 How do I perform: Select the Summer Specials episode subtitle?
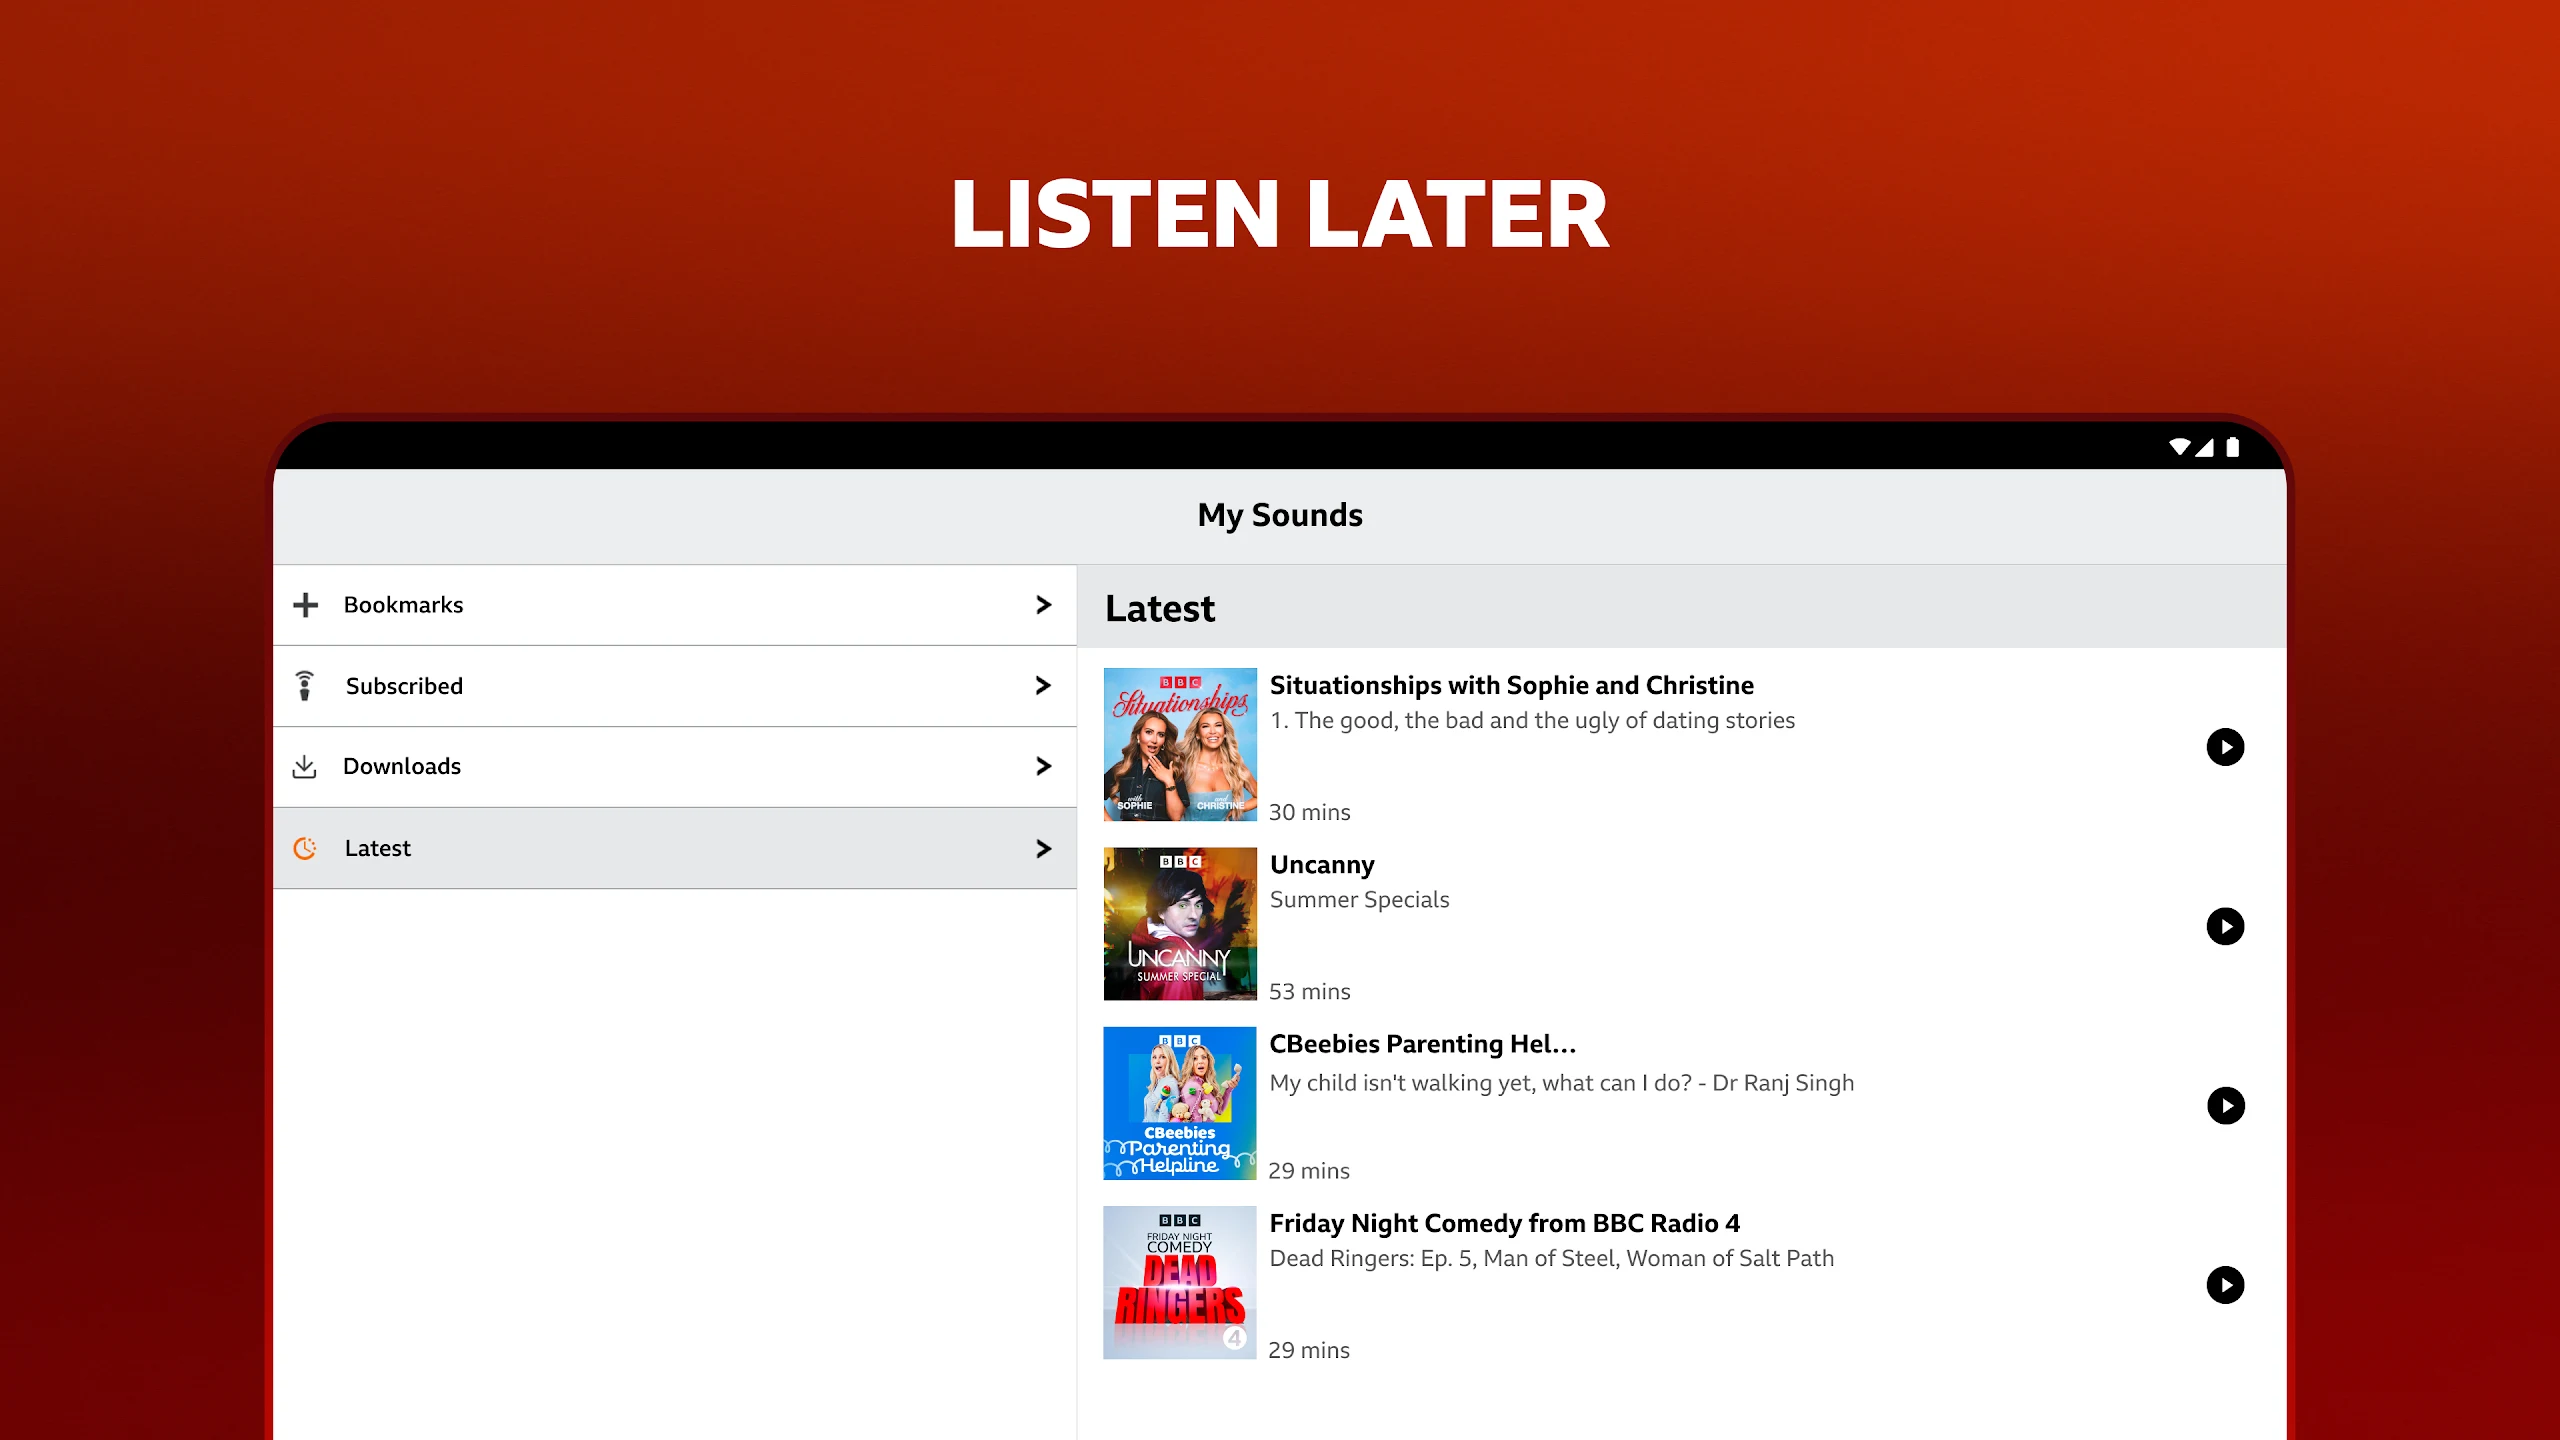[1359, 900]
